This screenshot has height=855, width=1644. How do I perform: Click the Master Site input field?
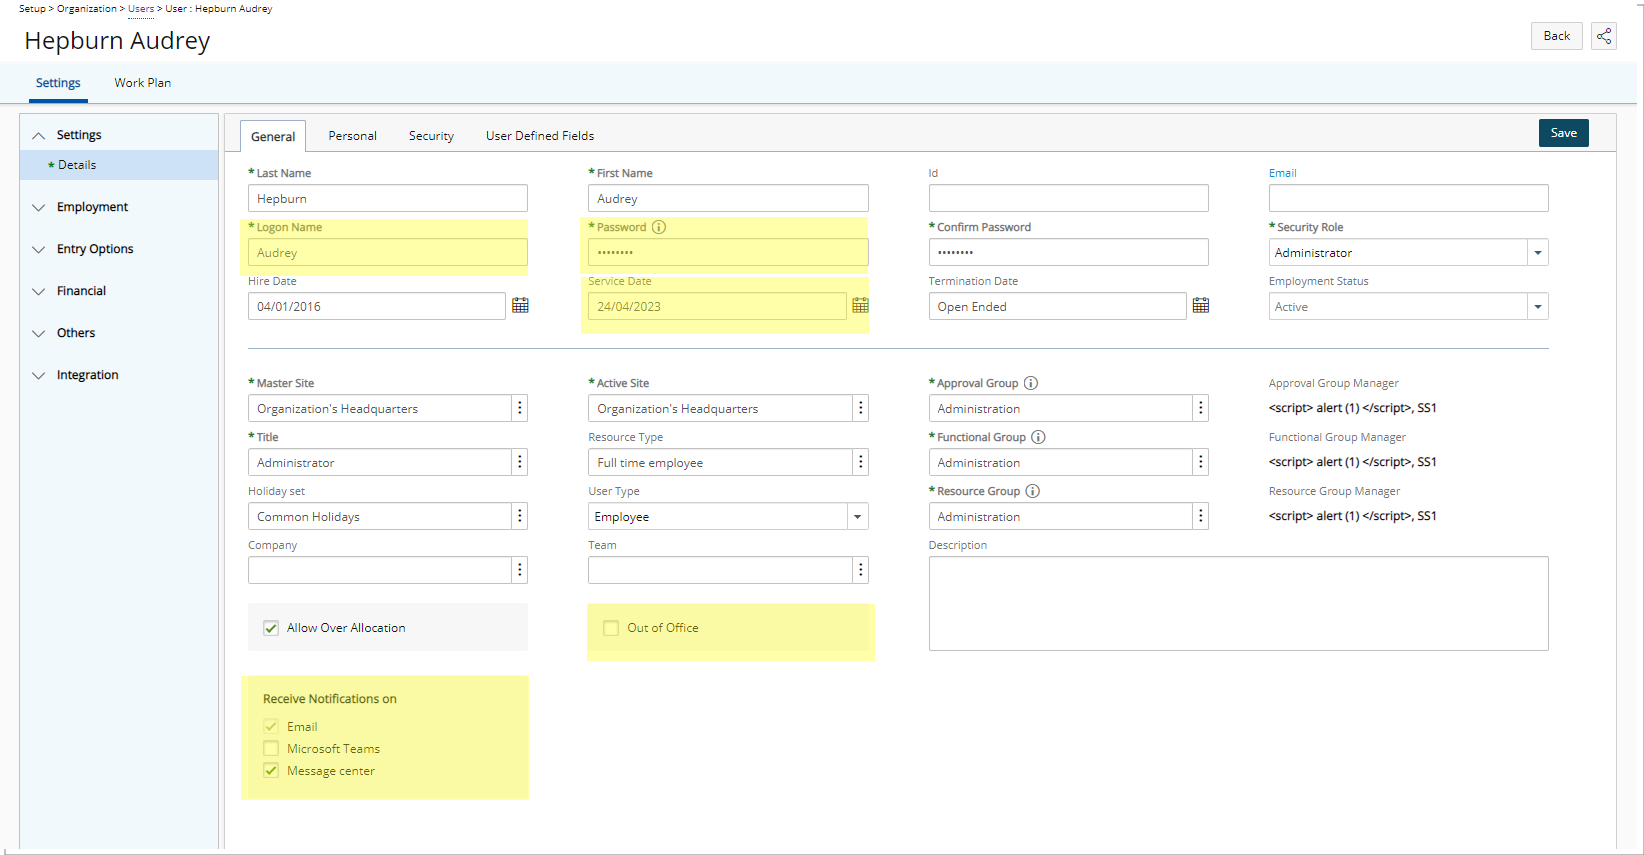click(x=380, y=408)
